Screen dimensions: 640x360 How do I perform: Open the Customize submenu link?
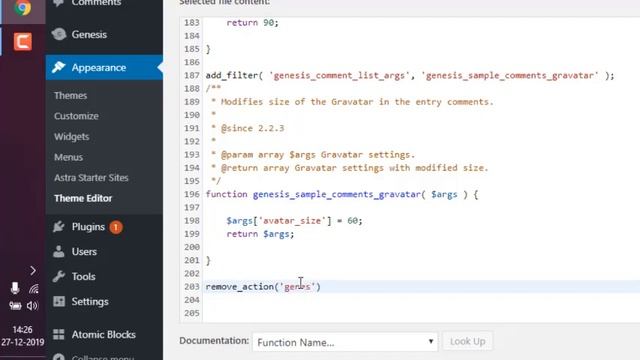click(76, 116)
